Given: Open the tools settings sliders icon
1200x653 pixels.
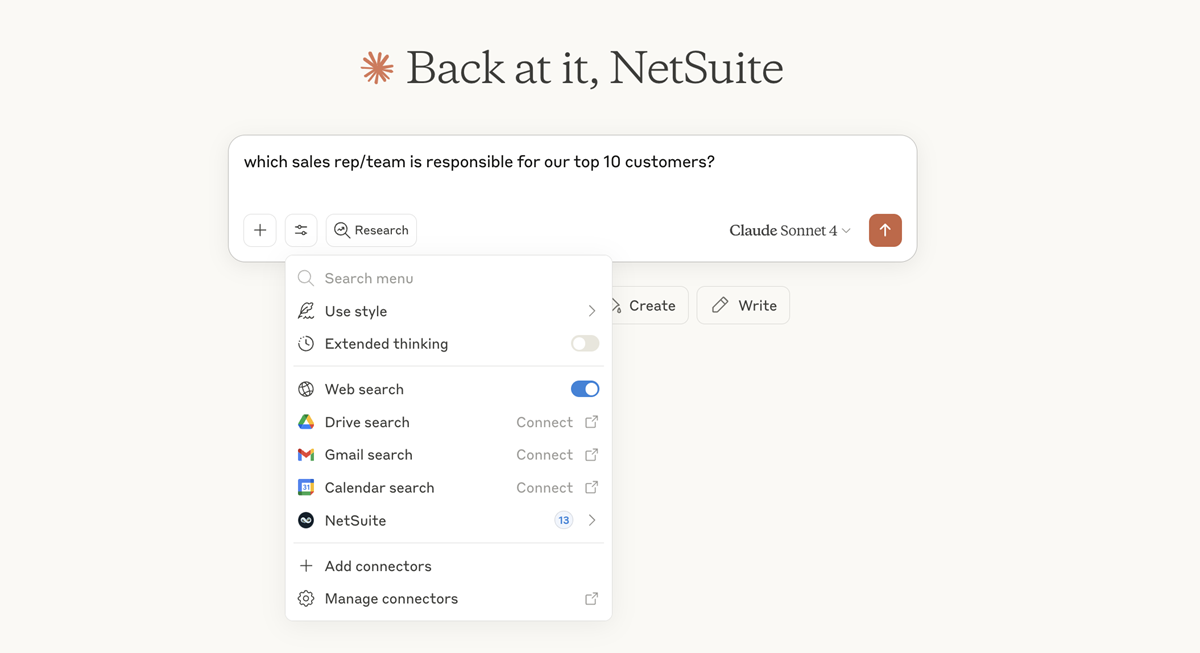Looking at the screenshot, I should pos(301,230).
